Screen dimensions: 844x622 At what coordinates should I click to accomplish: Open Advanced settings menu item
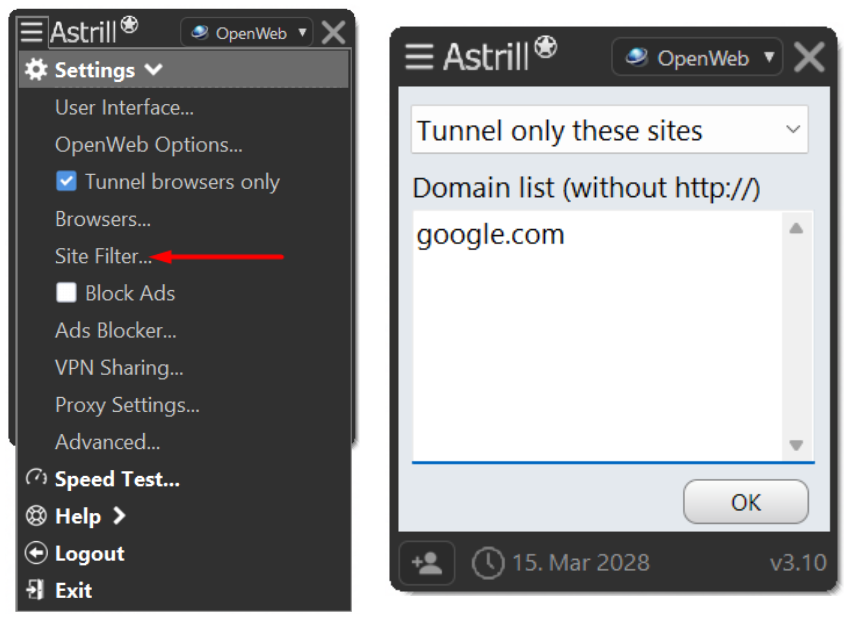pos(108,442)
